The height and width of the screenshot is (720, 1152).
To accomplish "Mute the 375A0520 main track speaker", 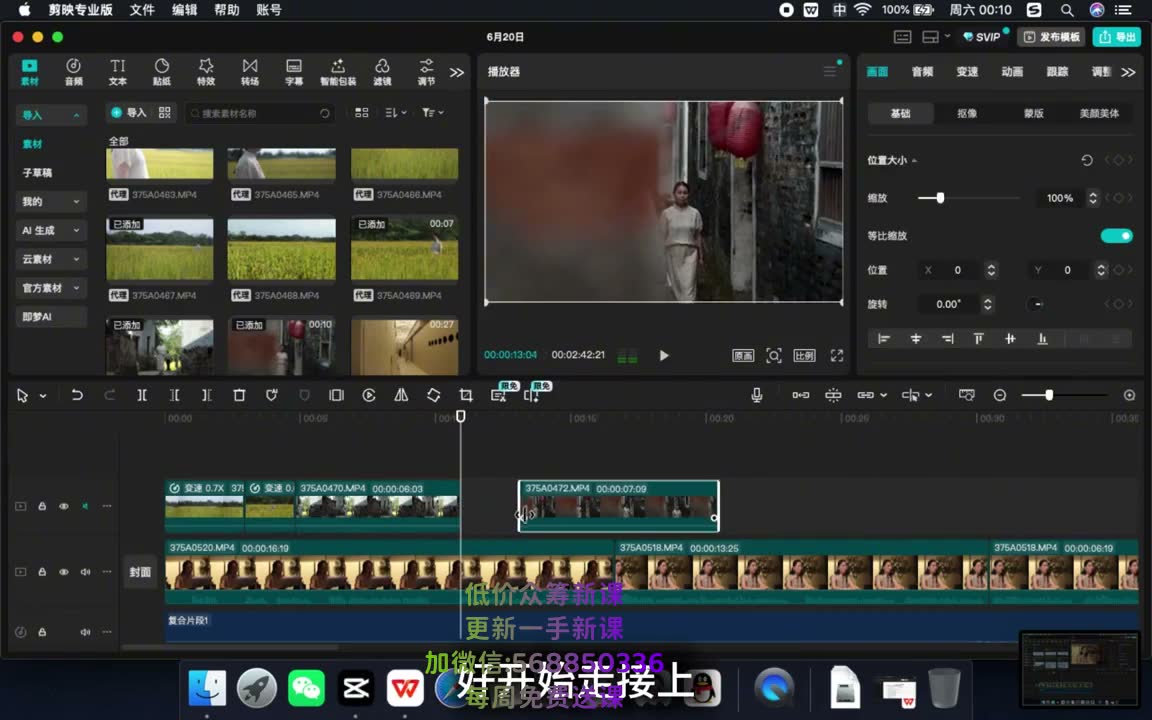I will pyautogui.click(x=85, y=572).
